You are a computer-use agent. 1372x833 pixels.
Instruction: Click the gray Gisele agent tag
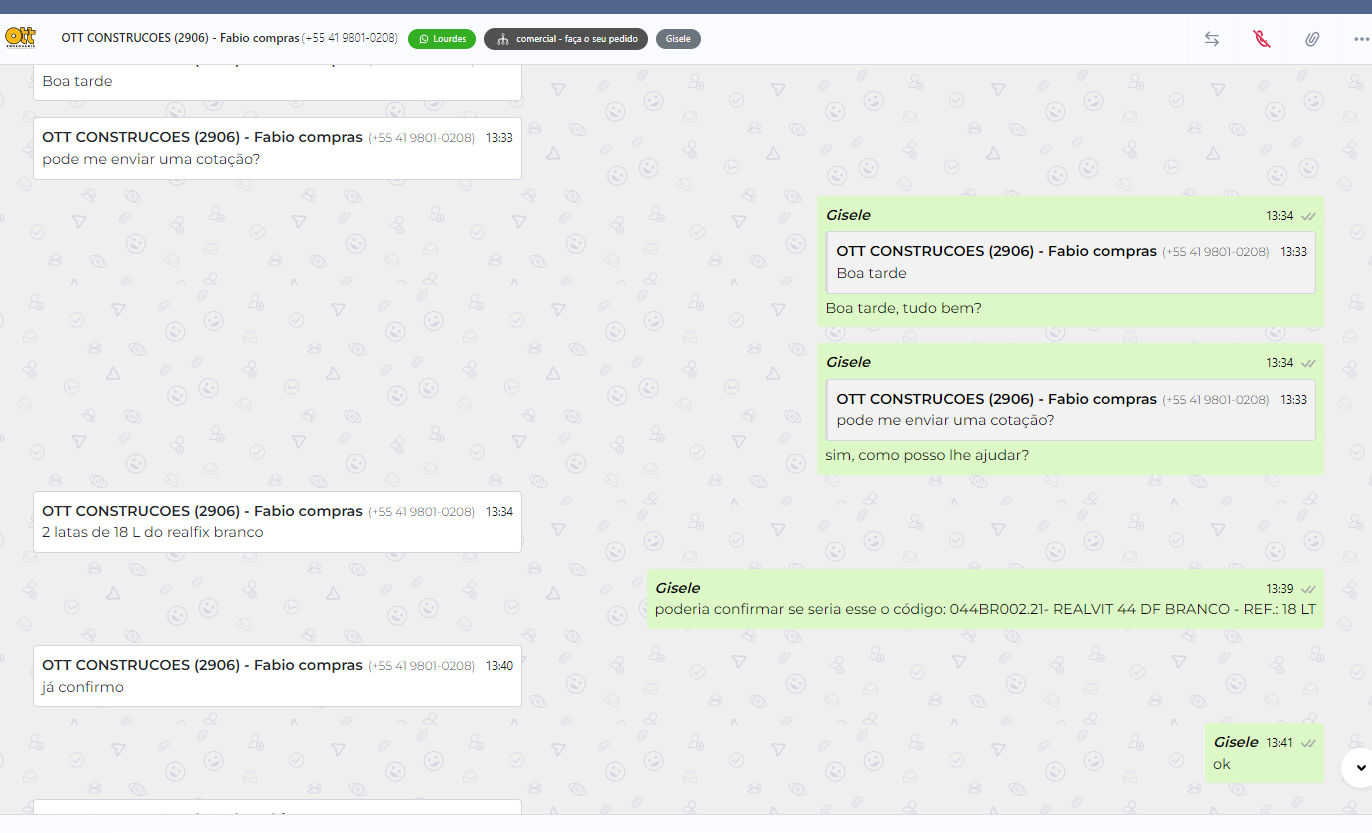[678, 39]
